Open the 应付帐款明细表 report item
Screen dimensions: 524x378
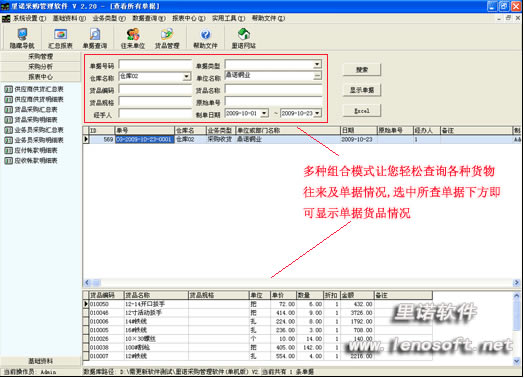coord(31,150)
